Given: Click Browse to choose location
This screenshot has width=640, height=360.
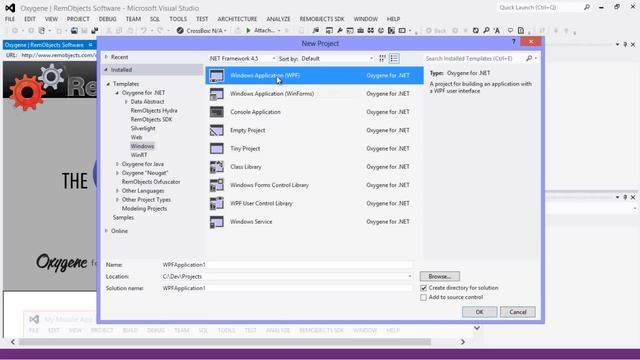Looking at the screenshot, I should coord(440,277).
